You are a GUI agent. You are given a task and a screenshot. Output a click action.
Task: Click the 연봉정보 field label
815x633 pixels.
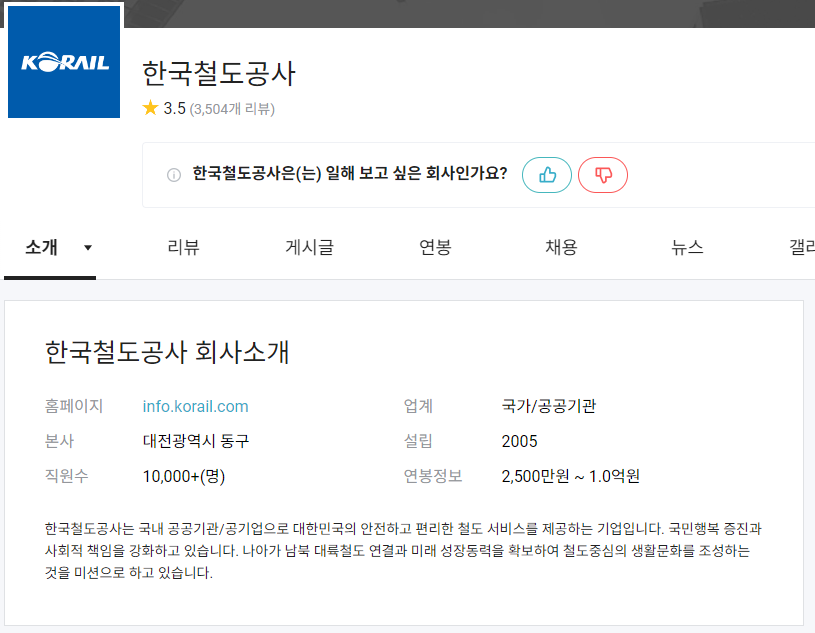432,476
